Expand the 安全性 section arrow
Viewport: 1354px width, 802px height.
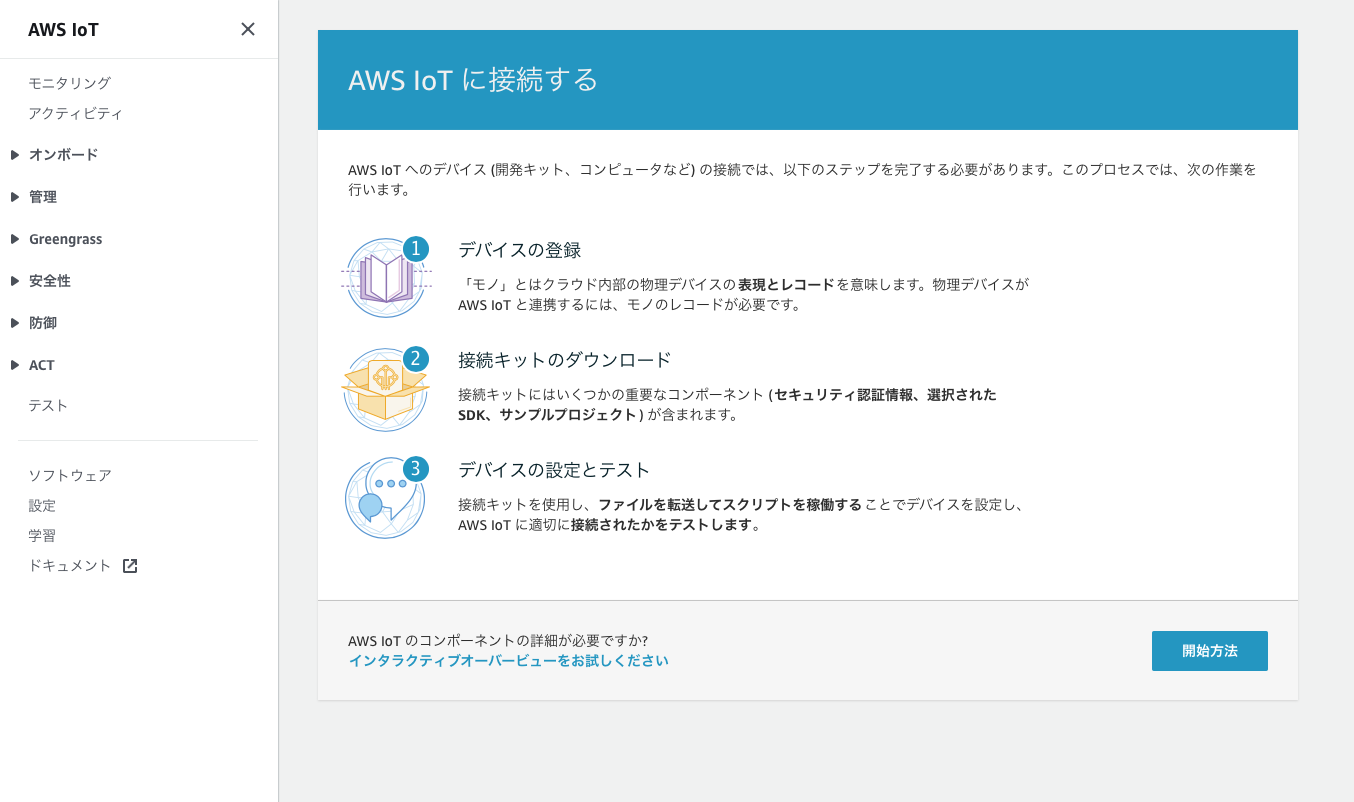click(x=15, y=281)
